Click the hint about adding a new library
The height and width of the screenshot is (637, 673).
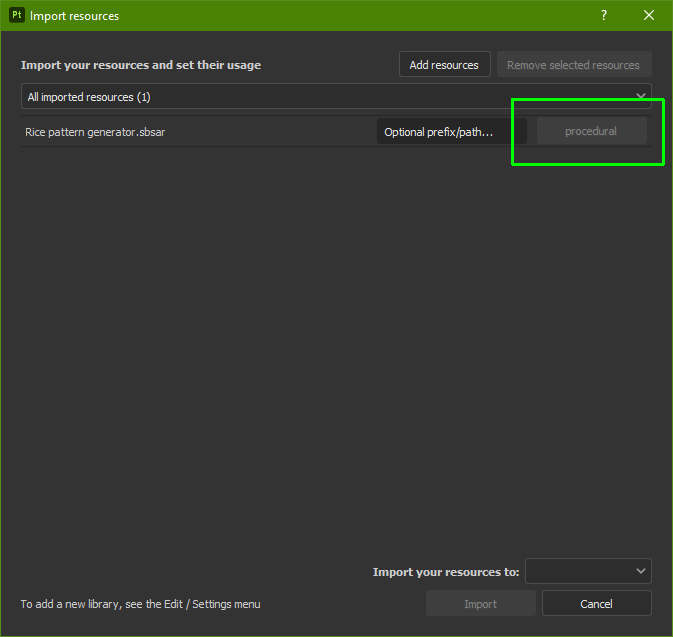coord(140,604)
